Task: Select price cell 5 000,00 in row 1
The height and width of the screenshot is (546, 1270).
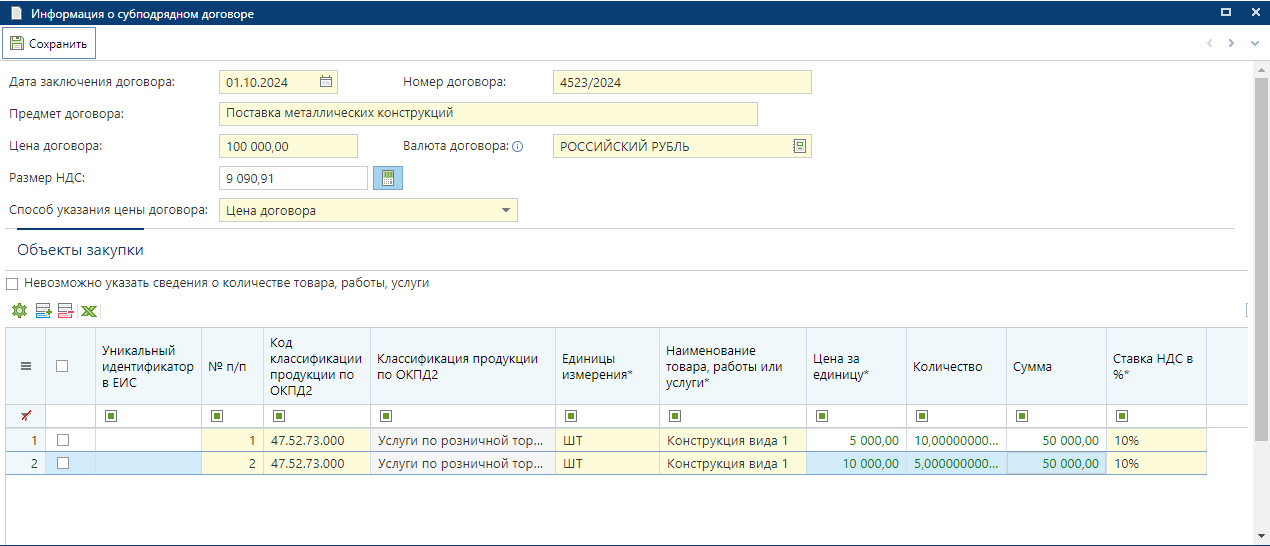Action: pos(856,440)
